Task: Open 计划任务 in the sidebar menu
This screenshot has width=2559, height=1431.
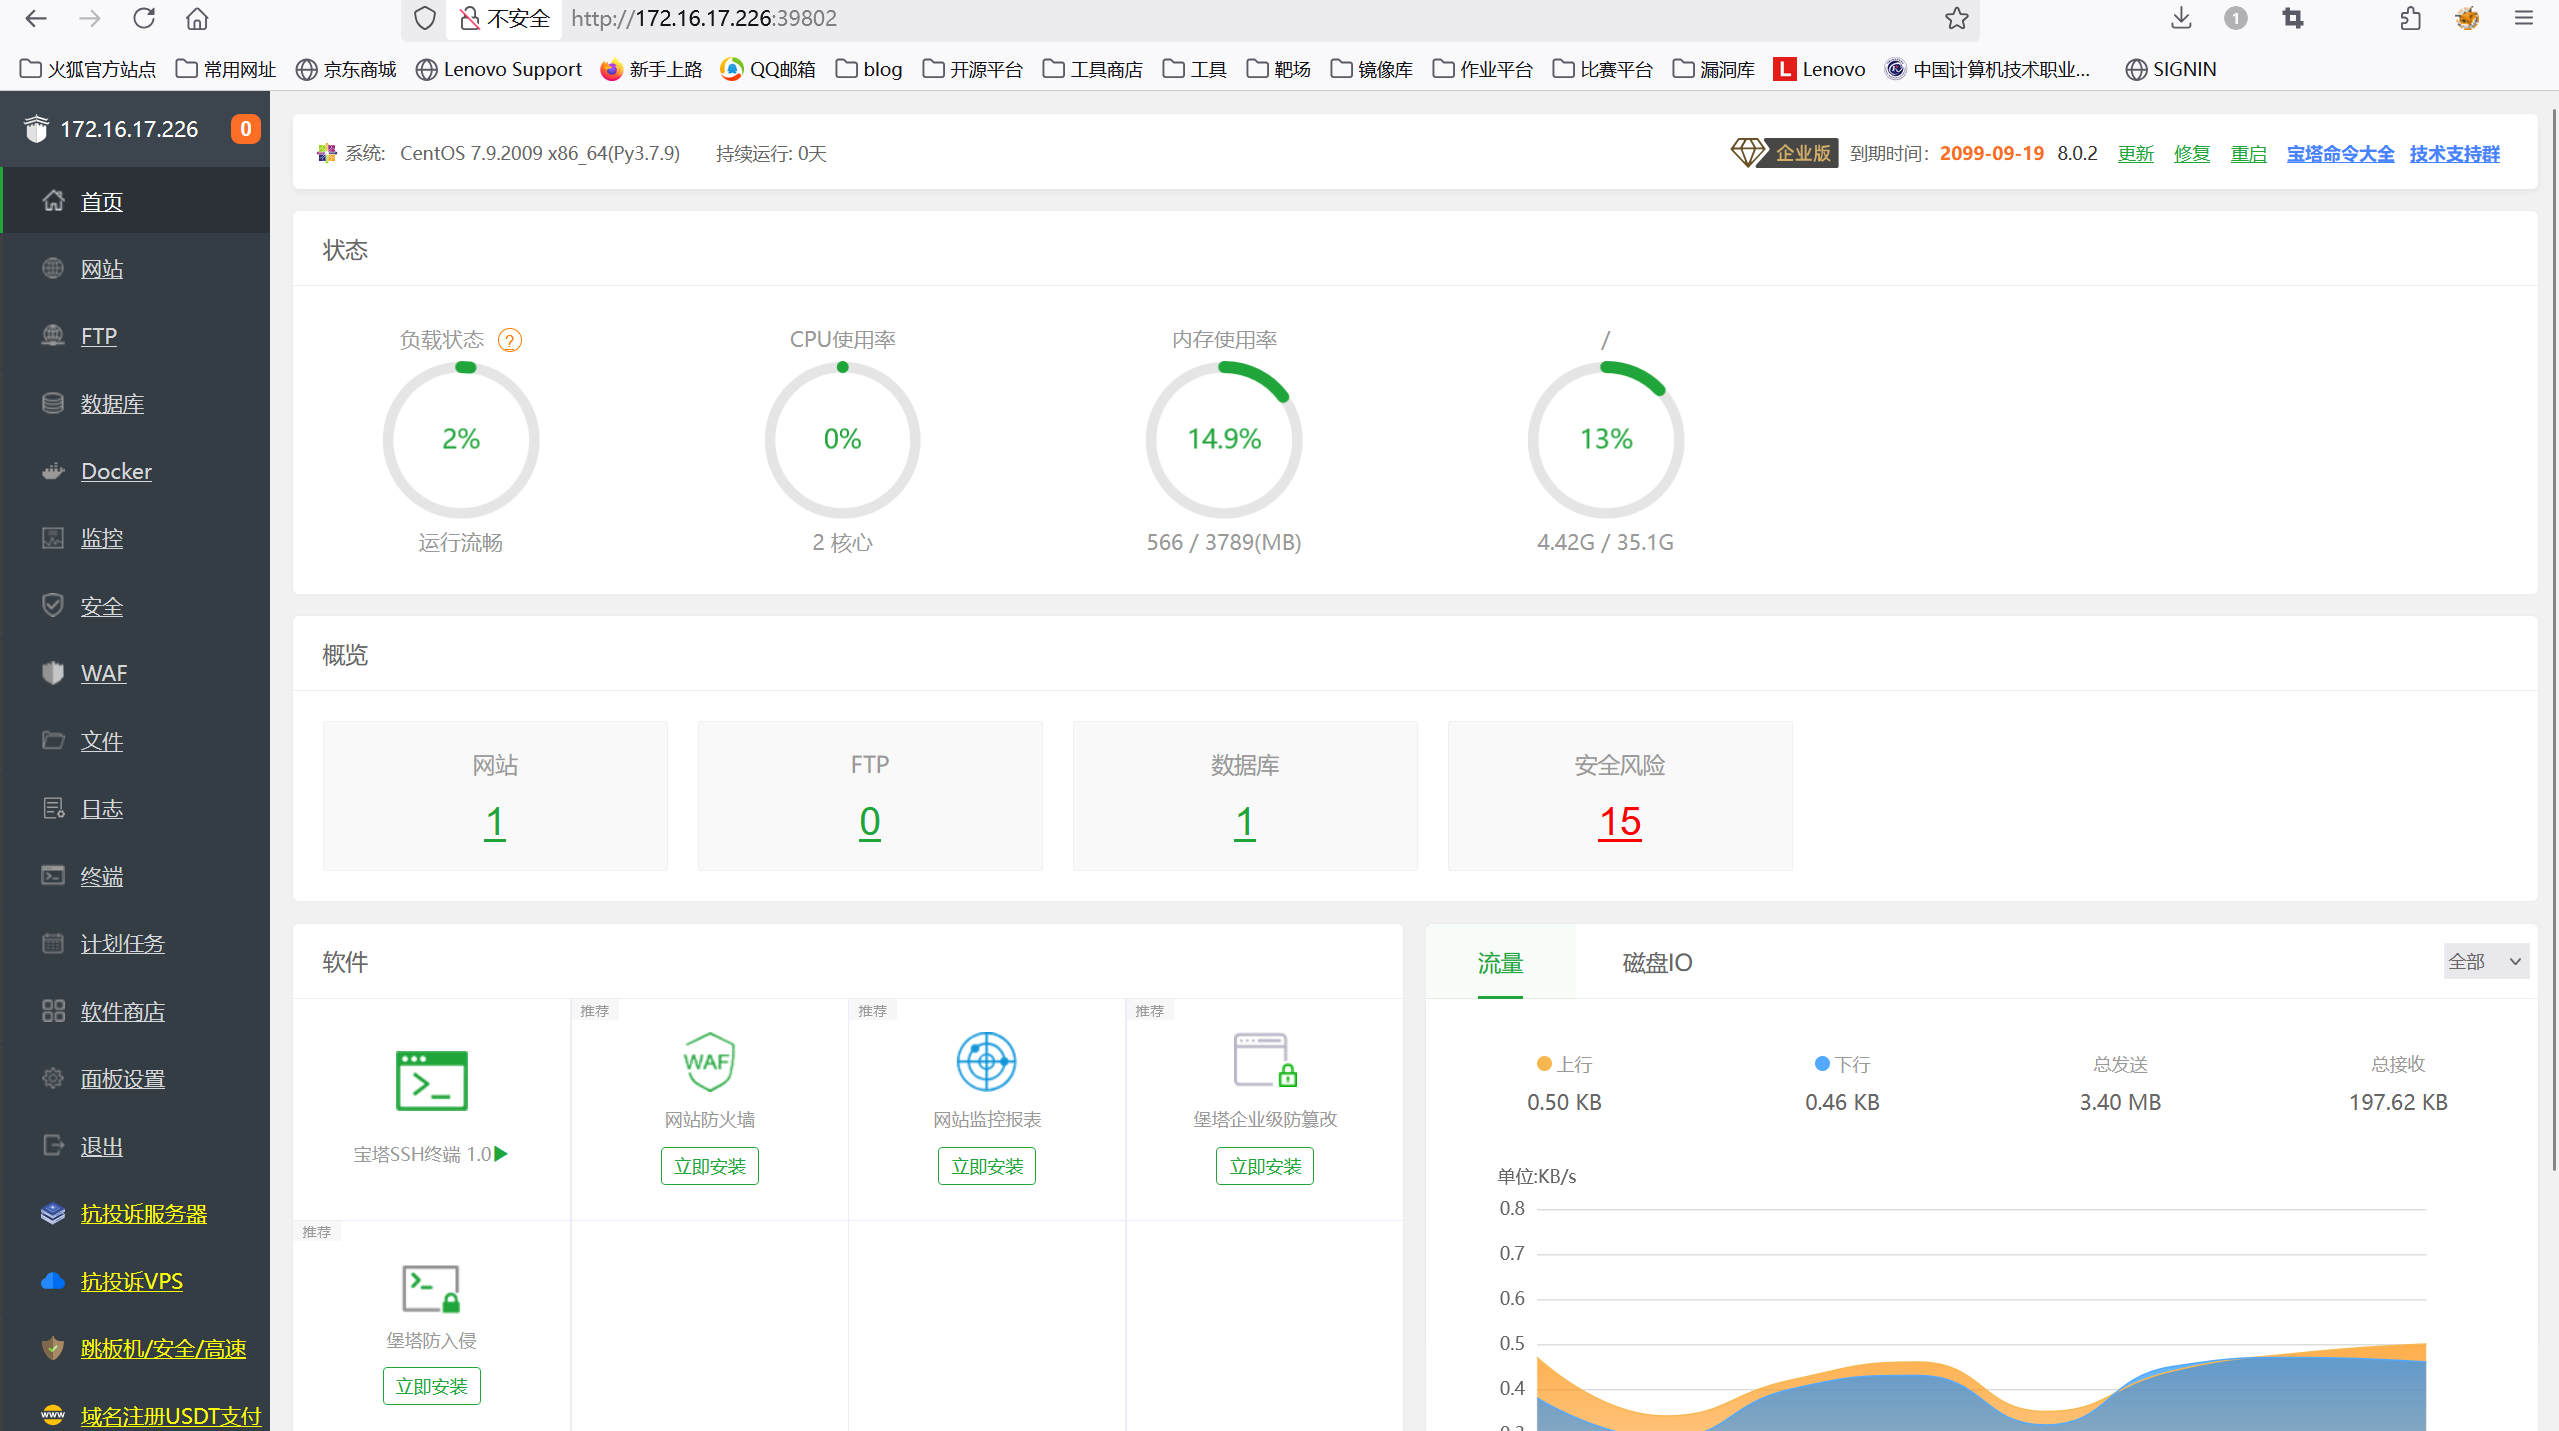Action: pos(122,944)
